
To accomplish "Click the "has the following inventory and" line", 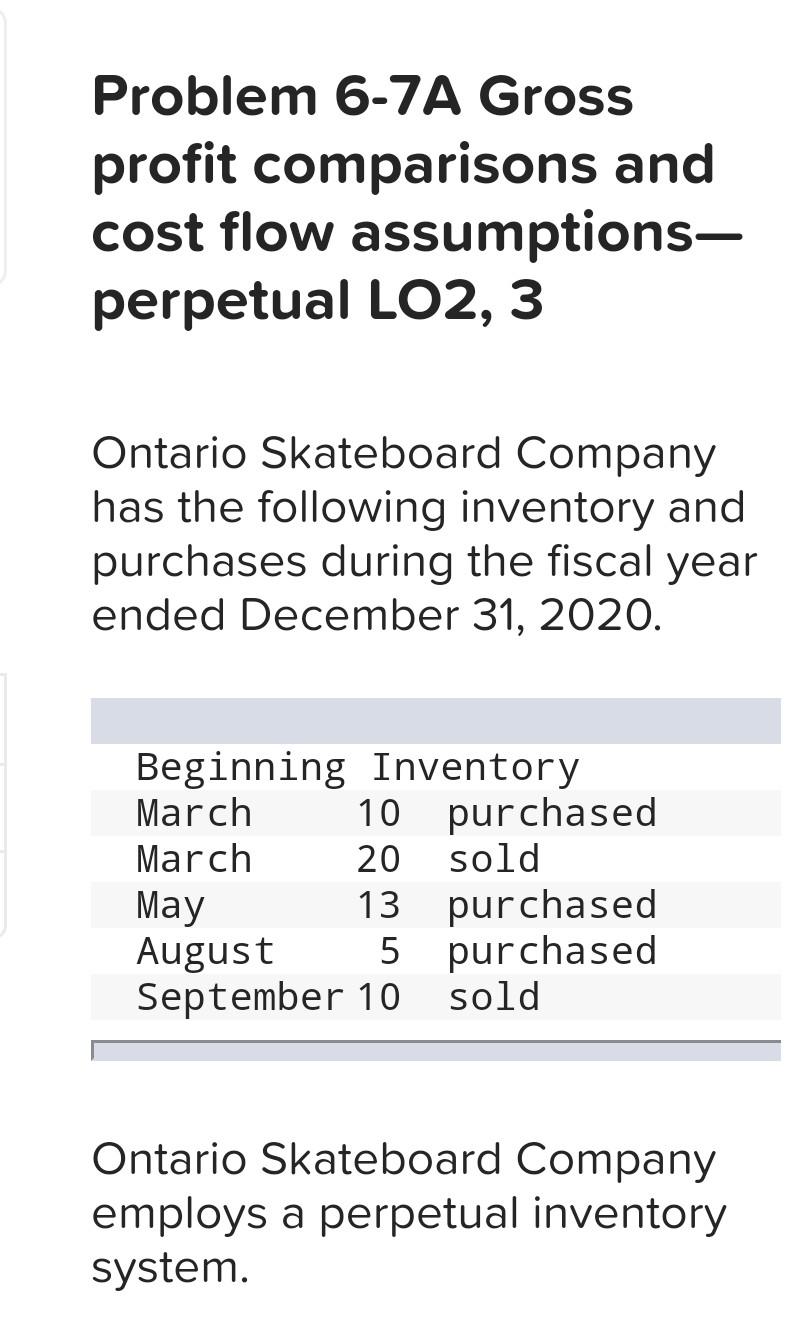I will click(418, 507).
